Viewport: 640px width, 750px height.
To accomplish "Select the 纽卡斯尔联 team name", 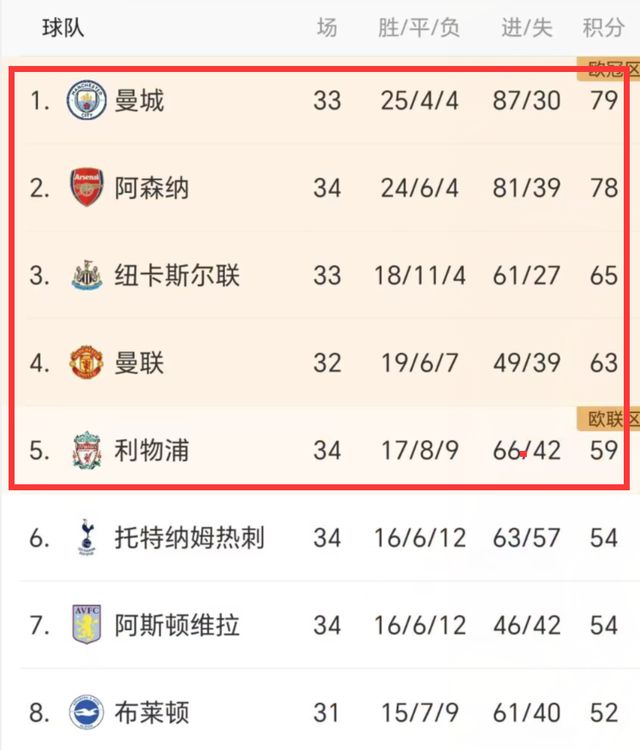I will click(x=177, y=275).
